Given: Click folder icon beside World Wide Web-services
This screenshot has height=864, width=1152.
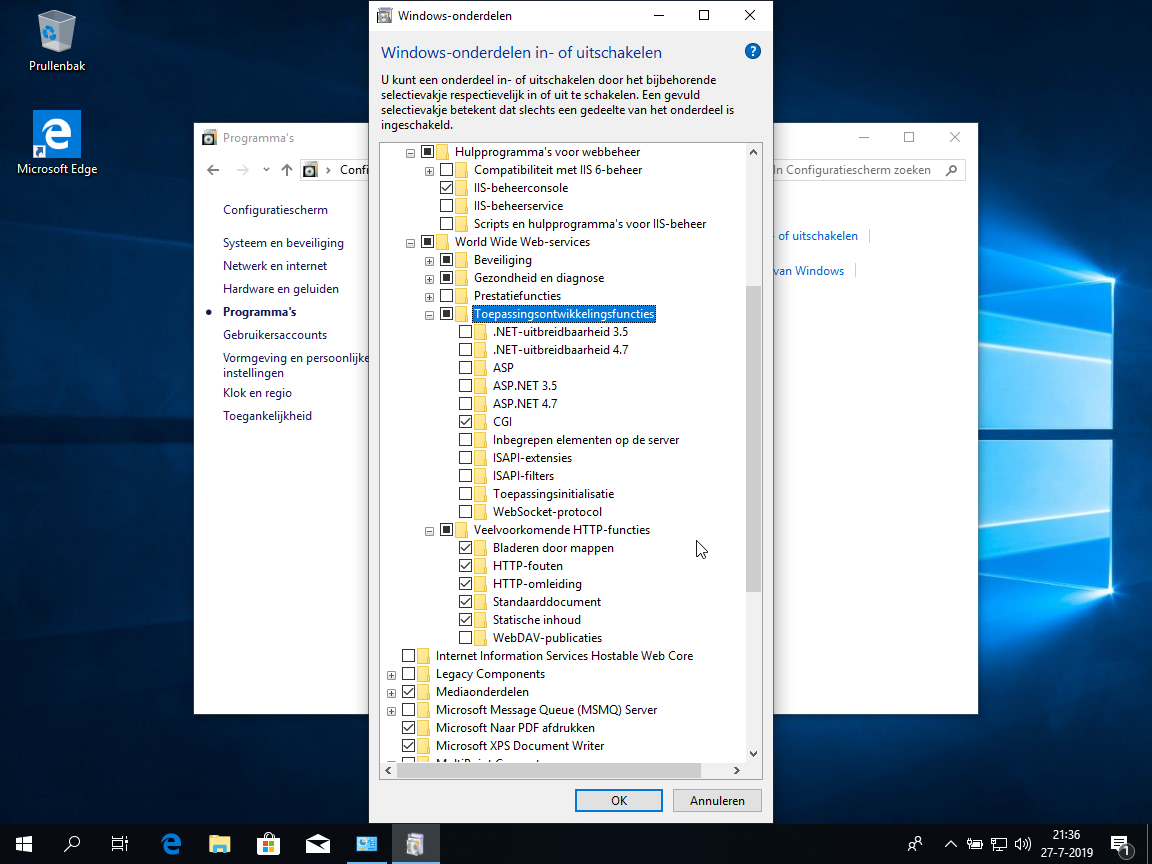Looking at the screenshot, I should coord(442,242).
